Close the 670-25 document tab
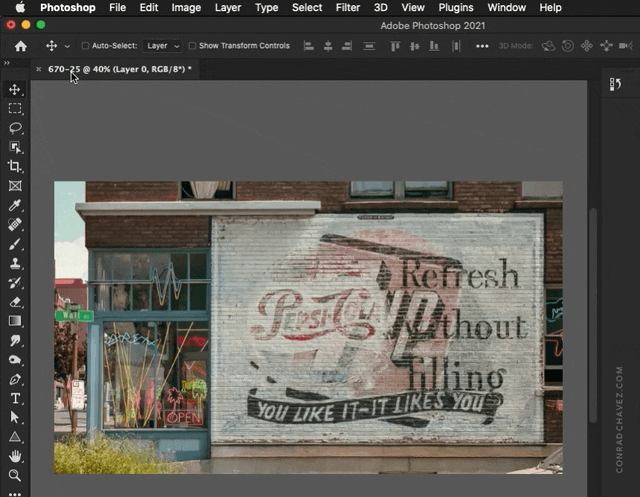This screenshot has height=497, width=640. [38, 69]
